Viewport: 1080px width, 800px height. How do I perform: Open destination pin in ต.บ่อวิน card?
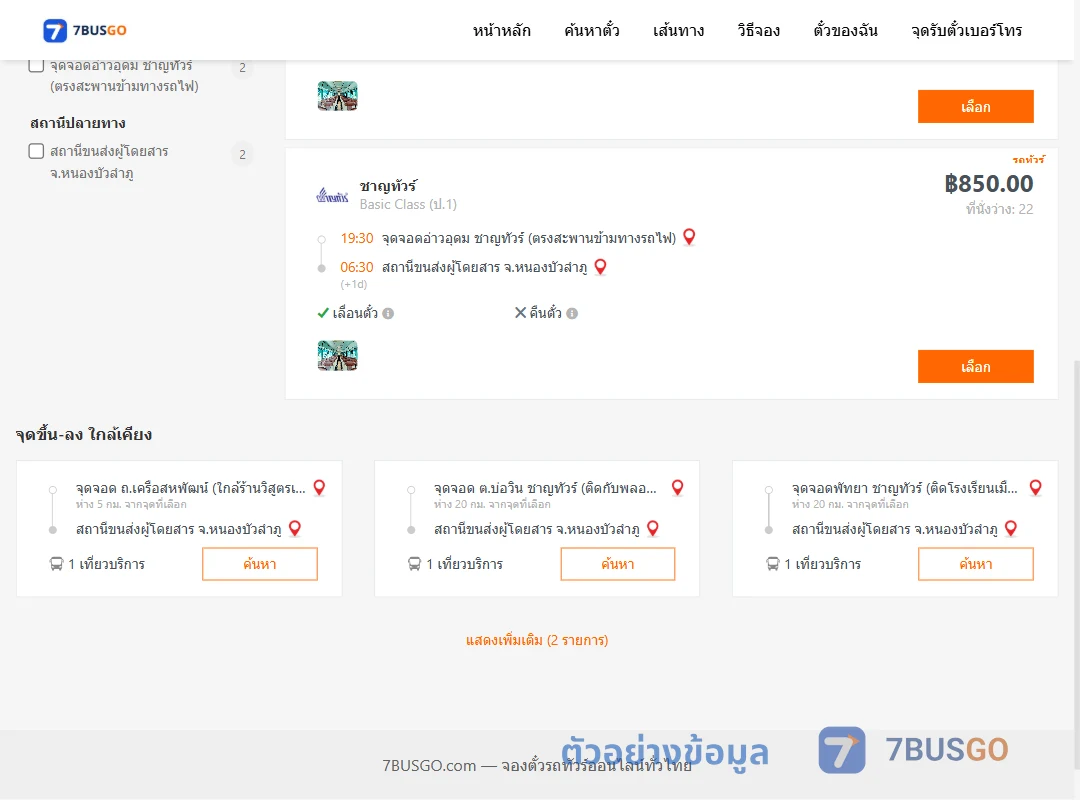pyautogui.click(x=653, y=529)
